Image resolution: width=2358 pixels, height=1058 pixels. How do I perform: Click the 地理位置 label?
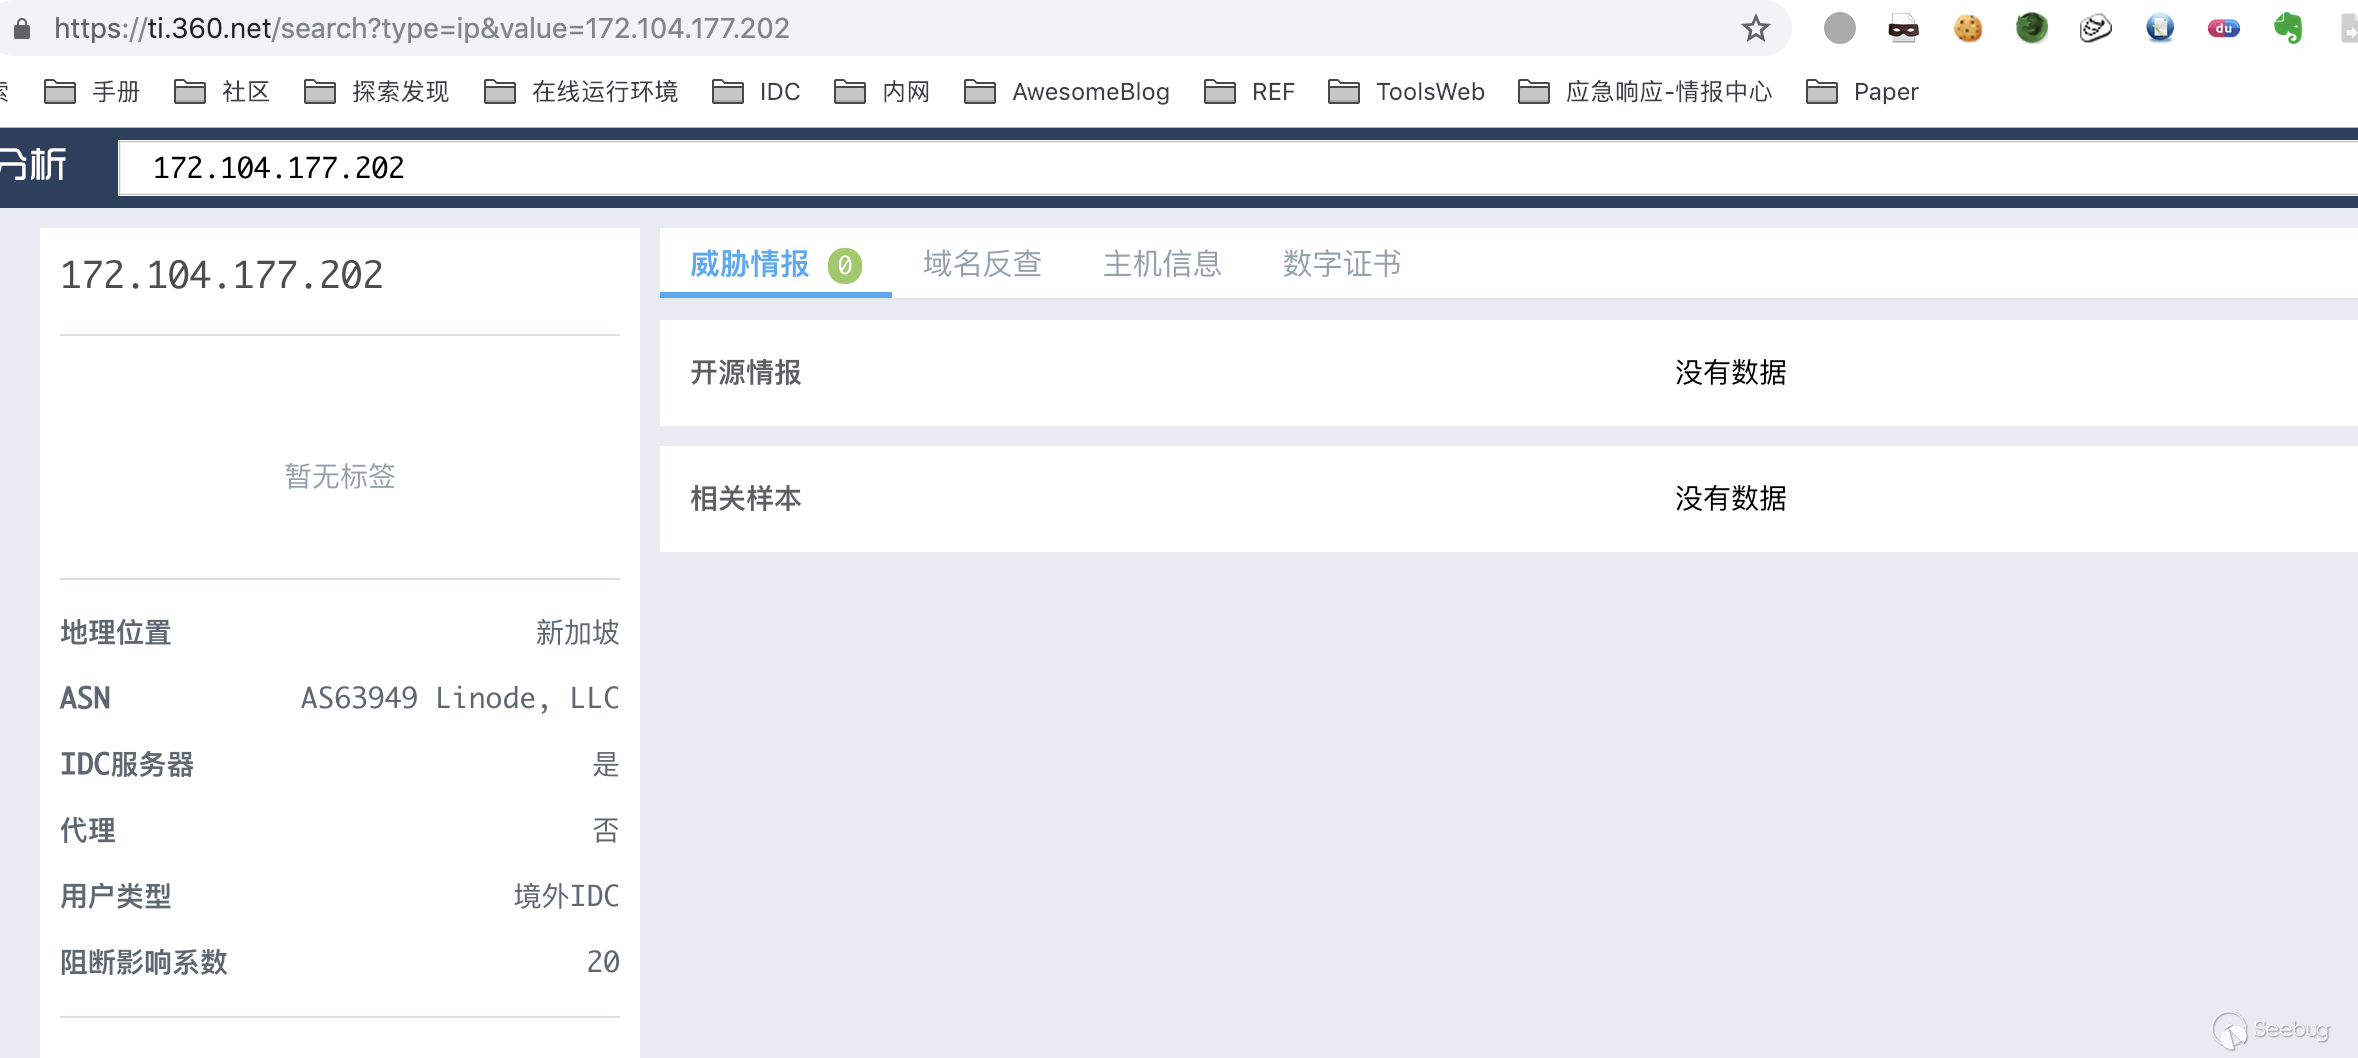coord(116,633)
